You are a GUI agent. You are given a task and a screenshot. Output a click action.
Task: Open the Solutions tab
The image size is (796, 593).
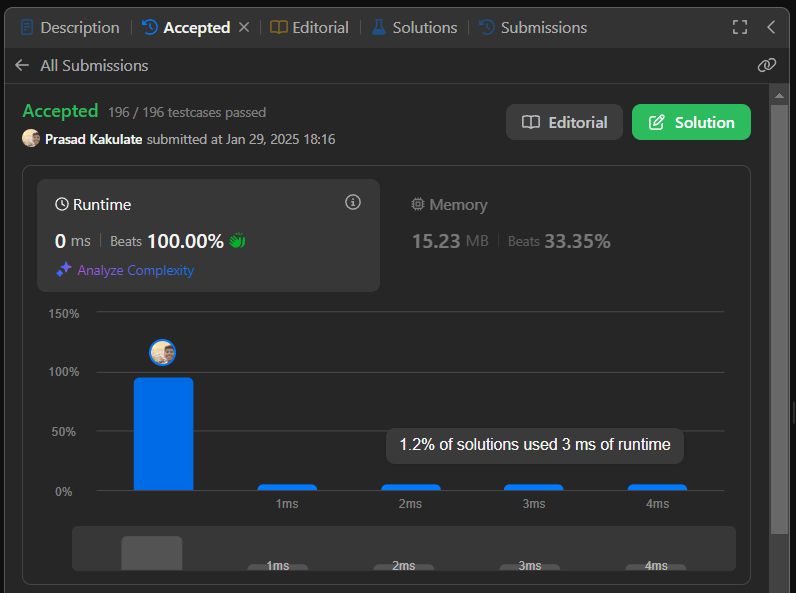pyautogui.click(x=415, y=27)
